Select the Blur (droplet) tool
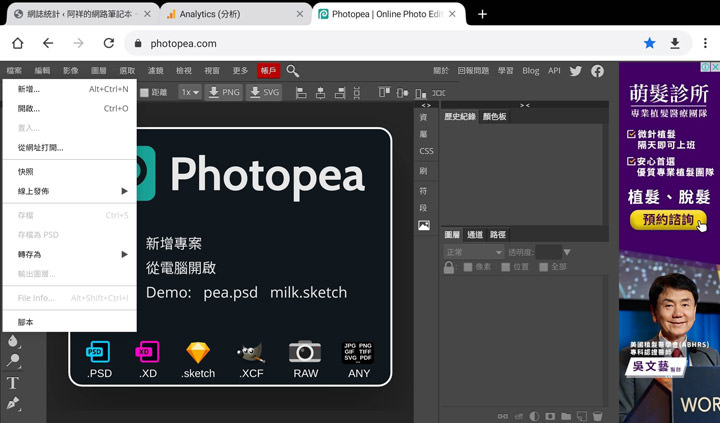 pyautogui.click(x=13, y=341)
